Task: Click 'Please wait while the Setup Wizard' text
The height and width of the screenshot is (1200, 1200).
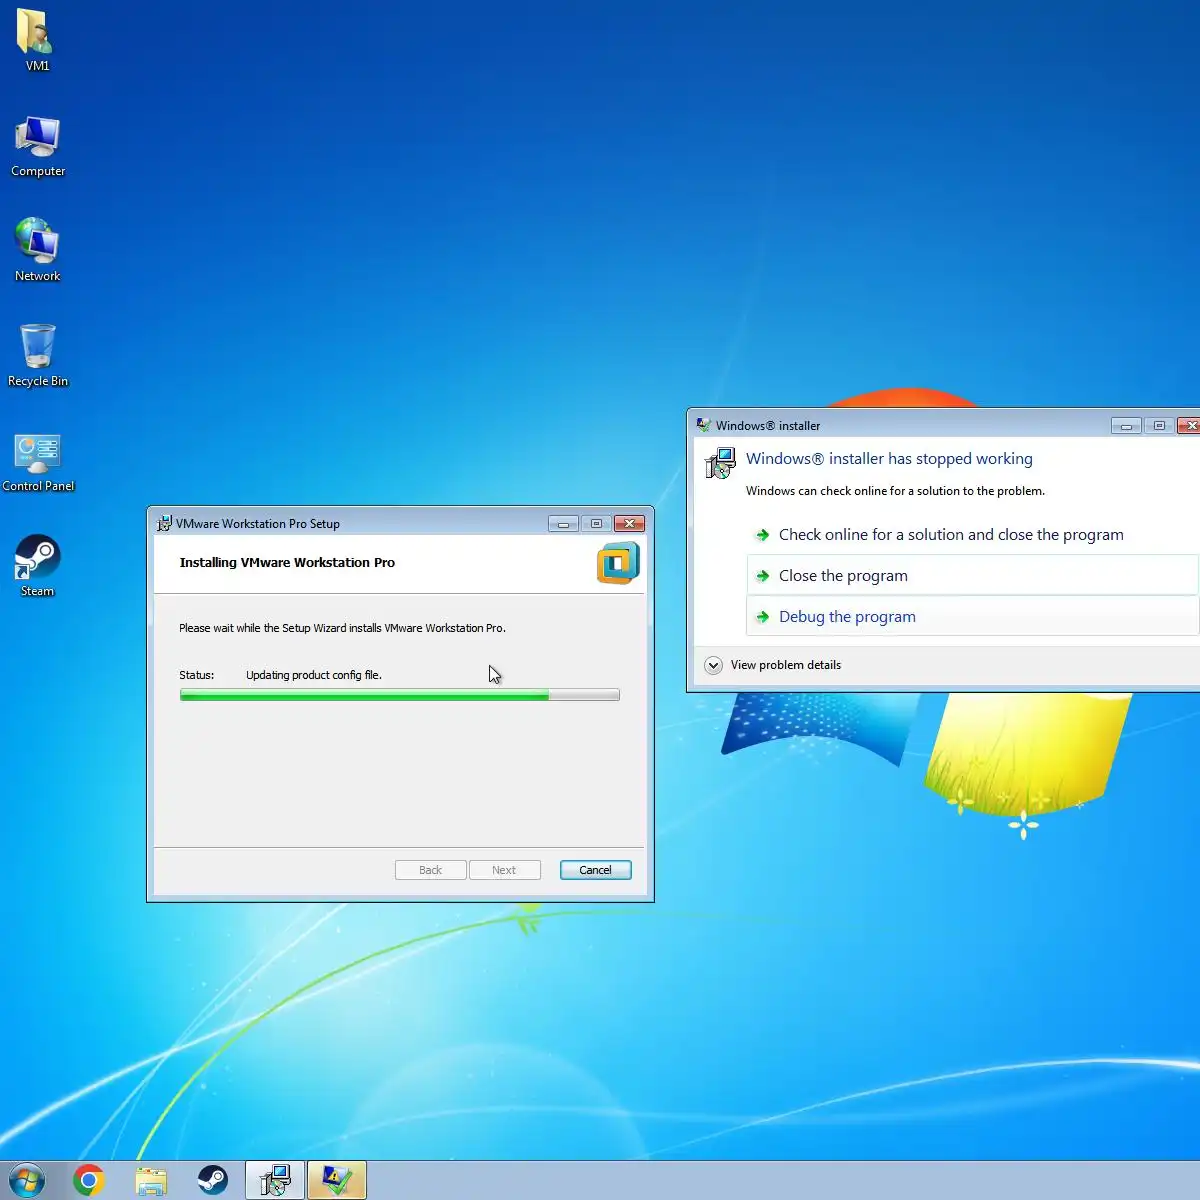Action: click(342, 628)
